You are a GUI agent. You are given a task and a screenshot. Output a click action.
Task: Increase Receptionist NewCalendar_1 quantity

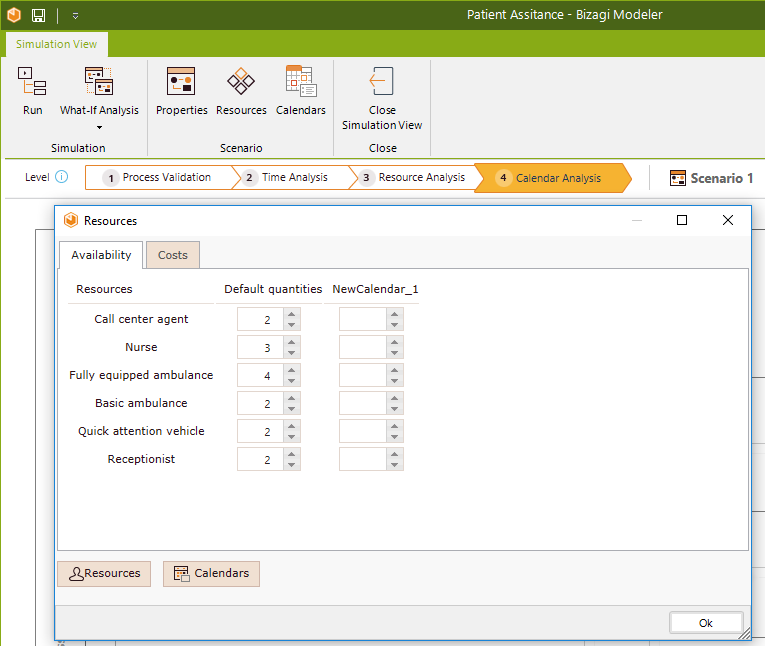tap(394, 454)
